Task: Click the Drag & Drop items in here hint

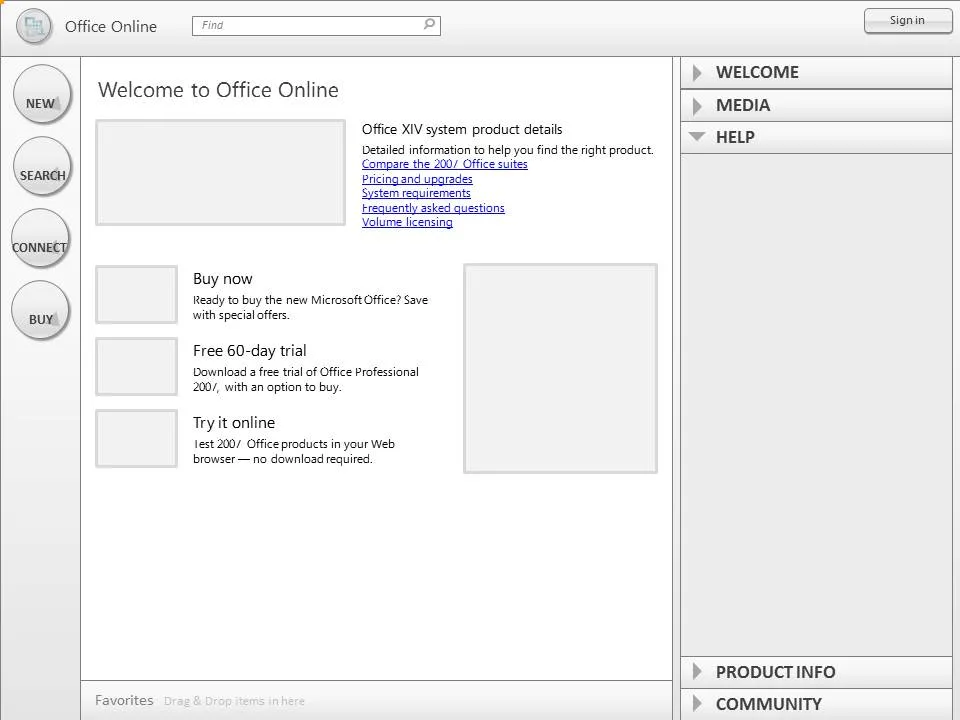Action: click(x=234, y=701)
